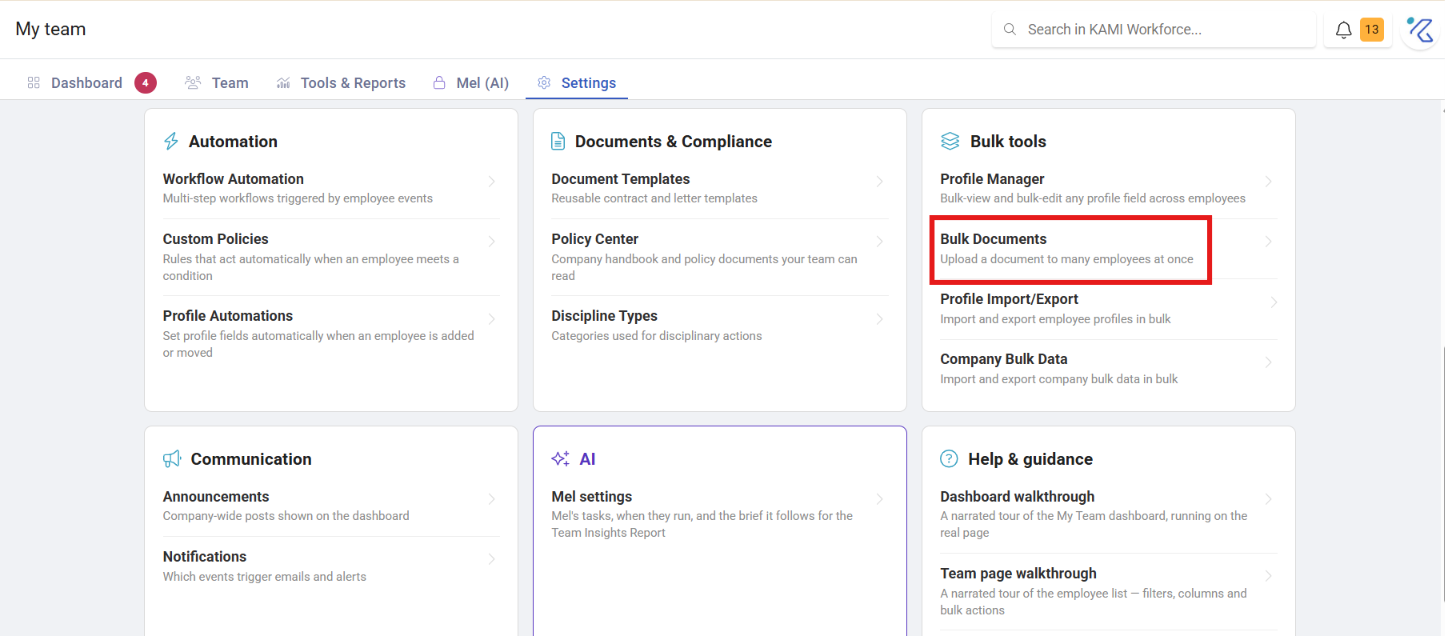Click the "Help & guidance" card heading

click(x=1030, y=459)
